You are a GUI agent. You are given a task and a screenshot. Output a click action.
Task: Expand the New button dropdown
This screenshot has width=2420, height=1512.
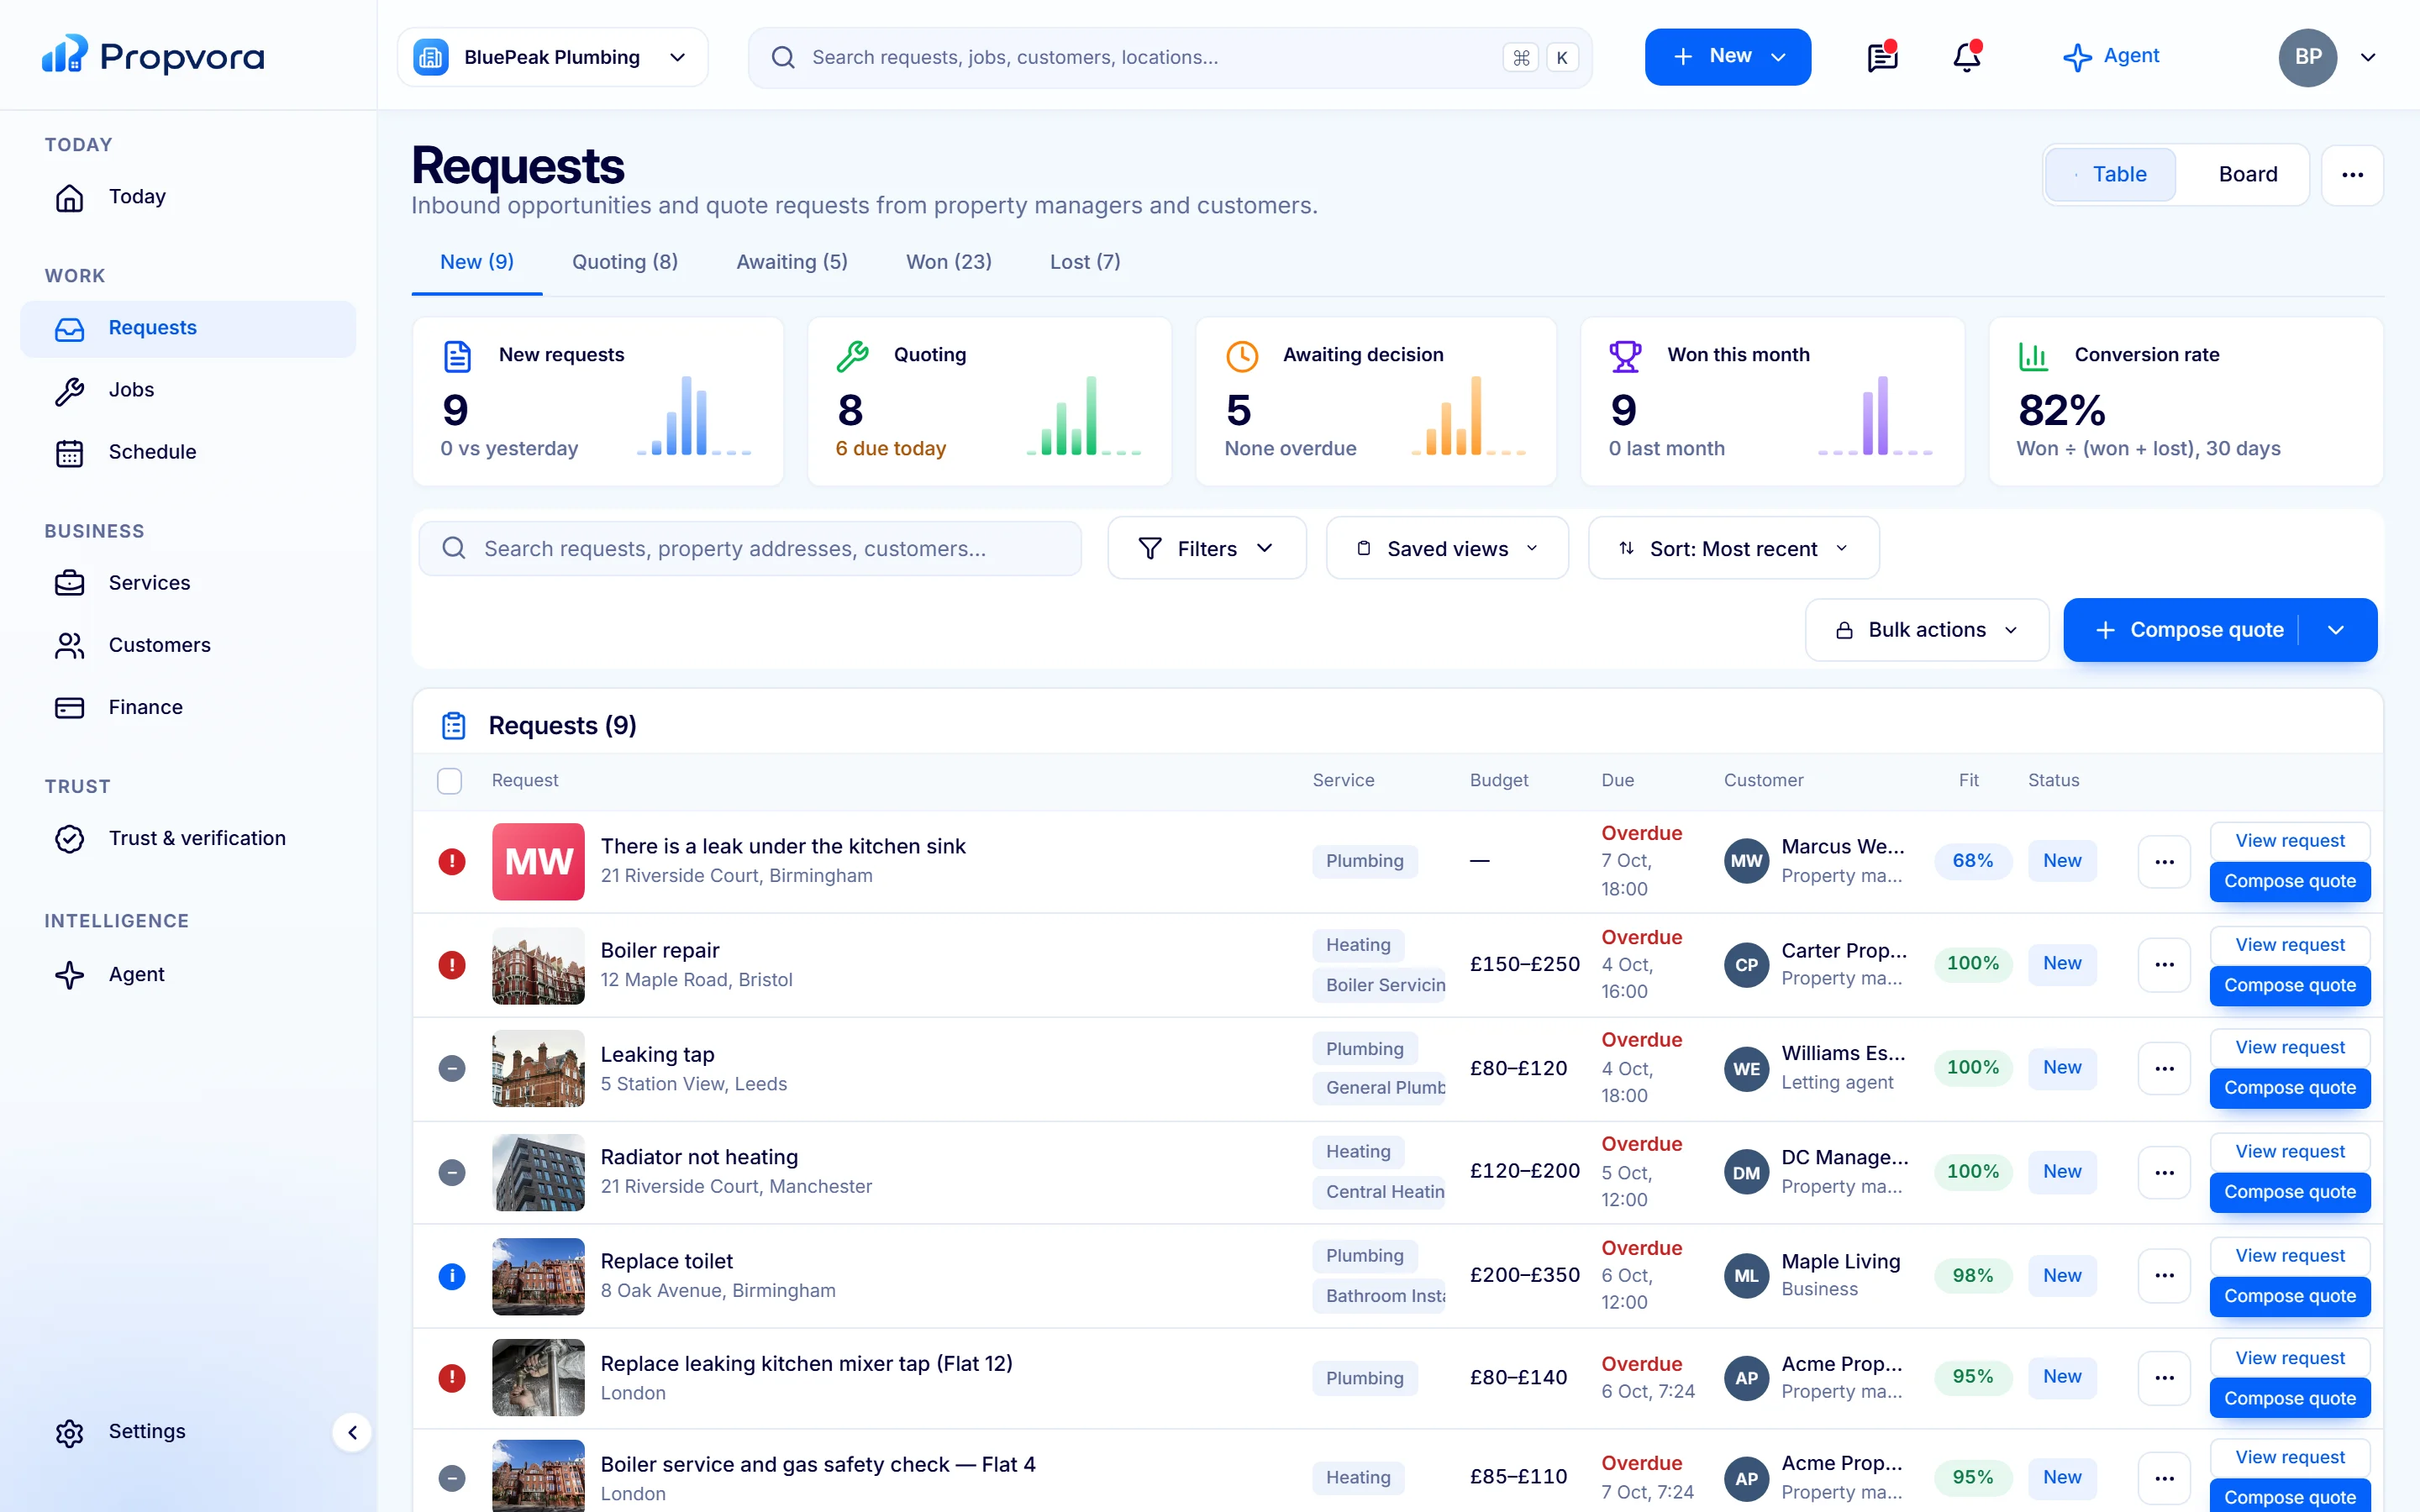1727,57
